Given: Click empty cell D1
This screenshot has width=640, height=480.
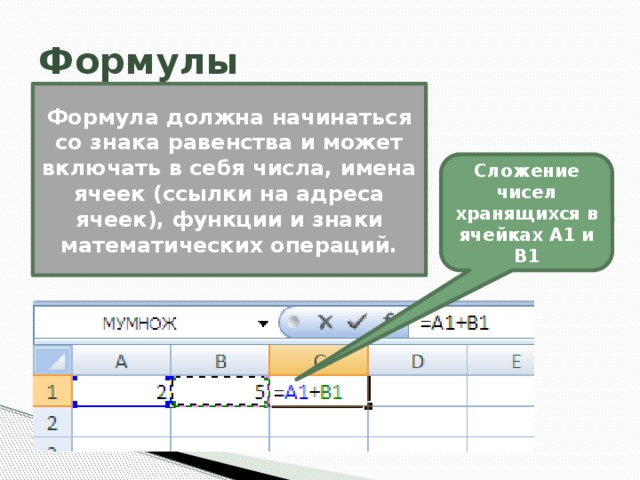Looking at the screenshot, I should [x=418, y=391].
